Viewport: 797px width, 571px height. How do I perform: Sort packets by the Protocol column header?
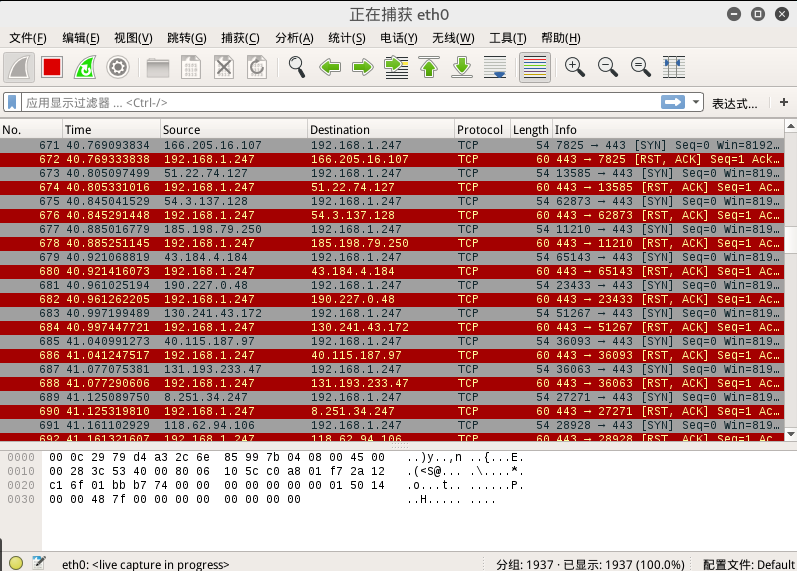click(480, 130)
